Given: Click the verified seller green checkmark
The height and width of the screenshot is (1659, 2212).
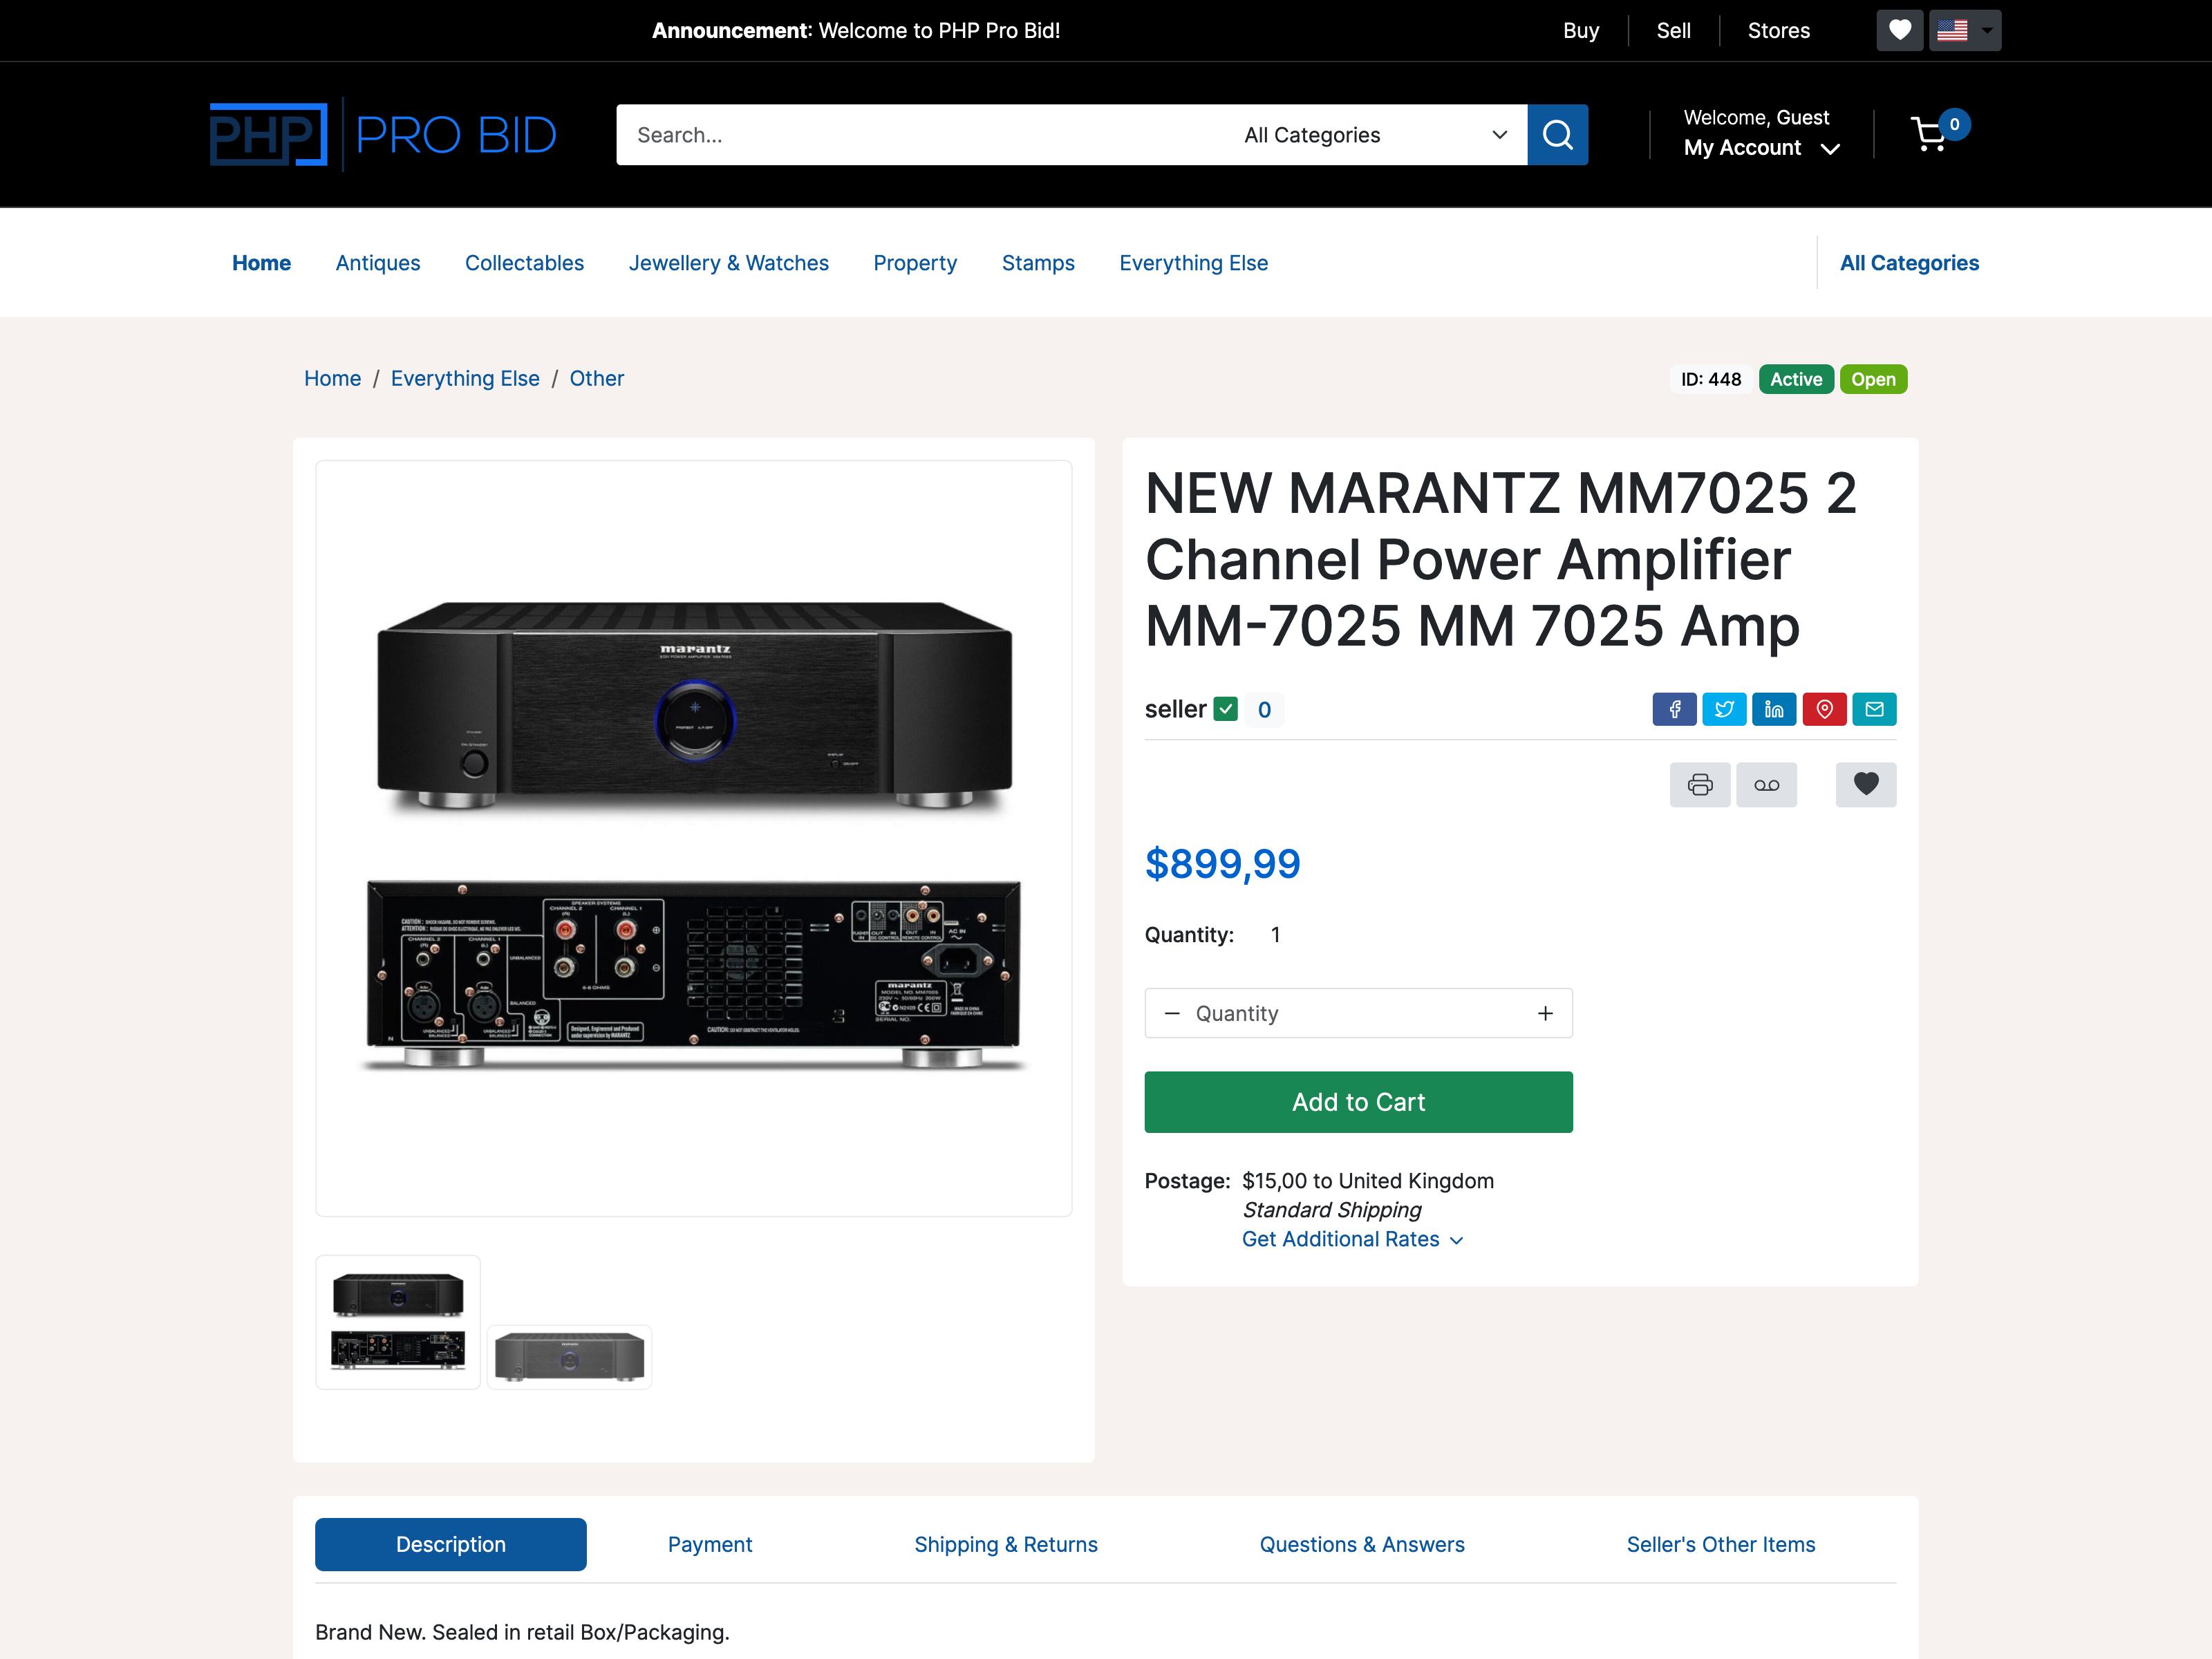Looking at the screenshot, I should (x=1225, y=709).
